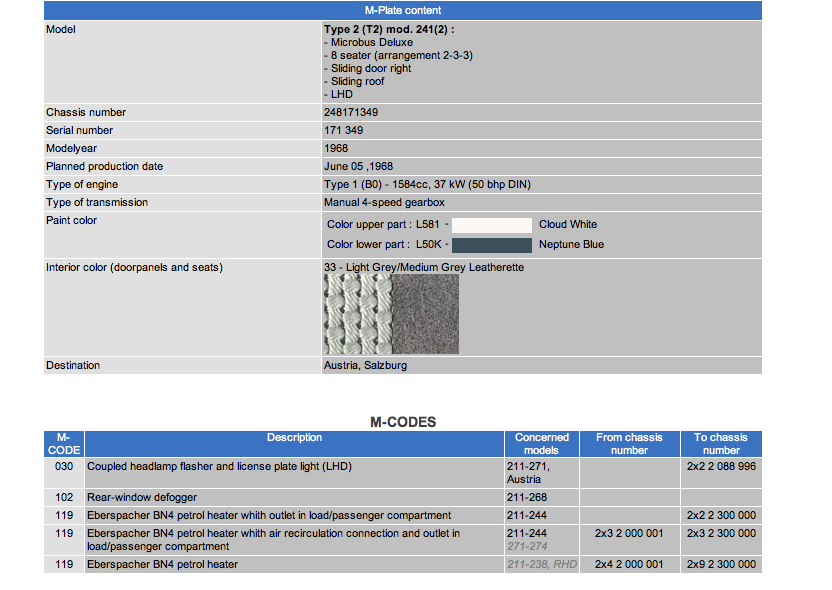Click the light grey woven interior thumbnail
Viewport: 832px width, 590px height.
click(357, 314)
